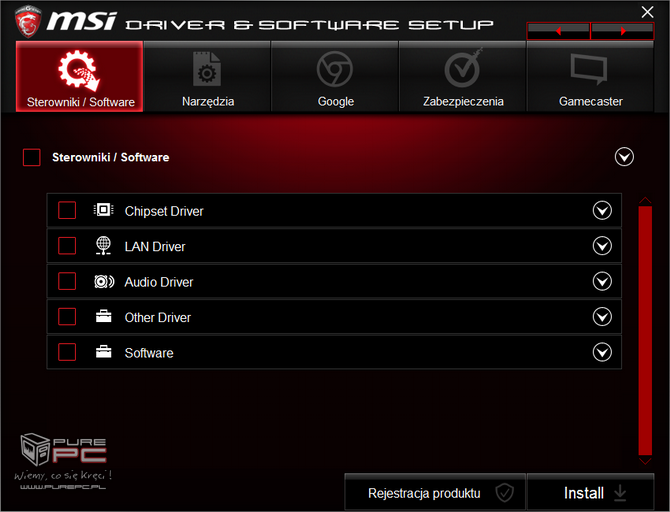The width and height of the screenshot is (670, 512).
Task: Click the shield icon on Rejestracja produktu
Action: (x=504, y=493)
